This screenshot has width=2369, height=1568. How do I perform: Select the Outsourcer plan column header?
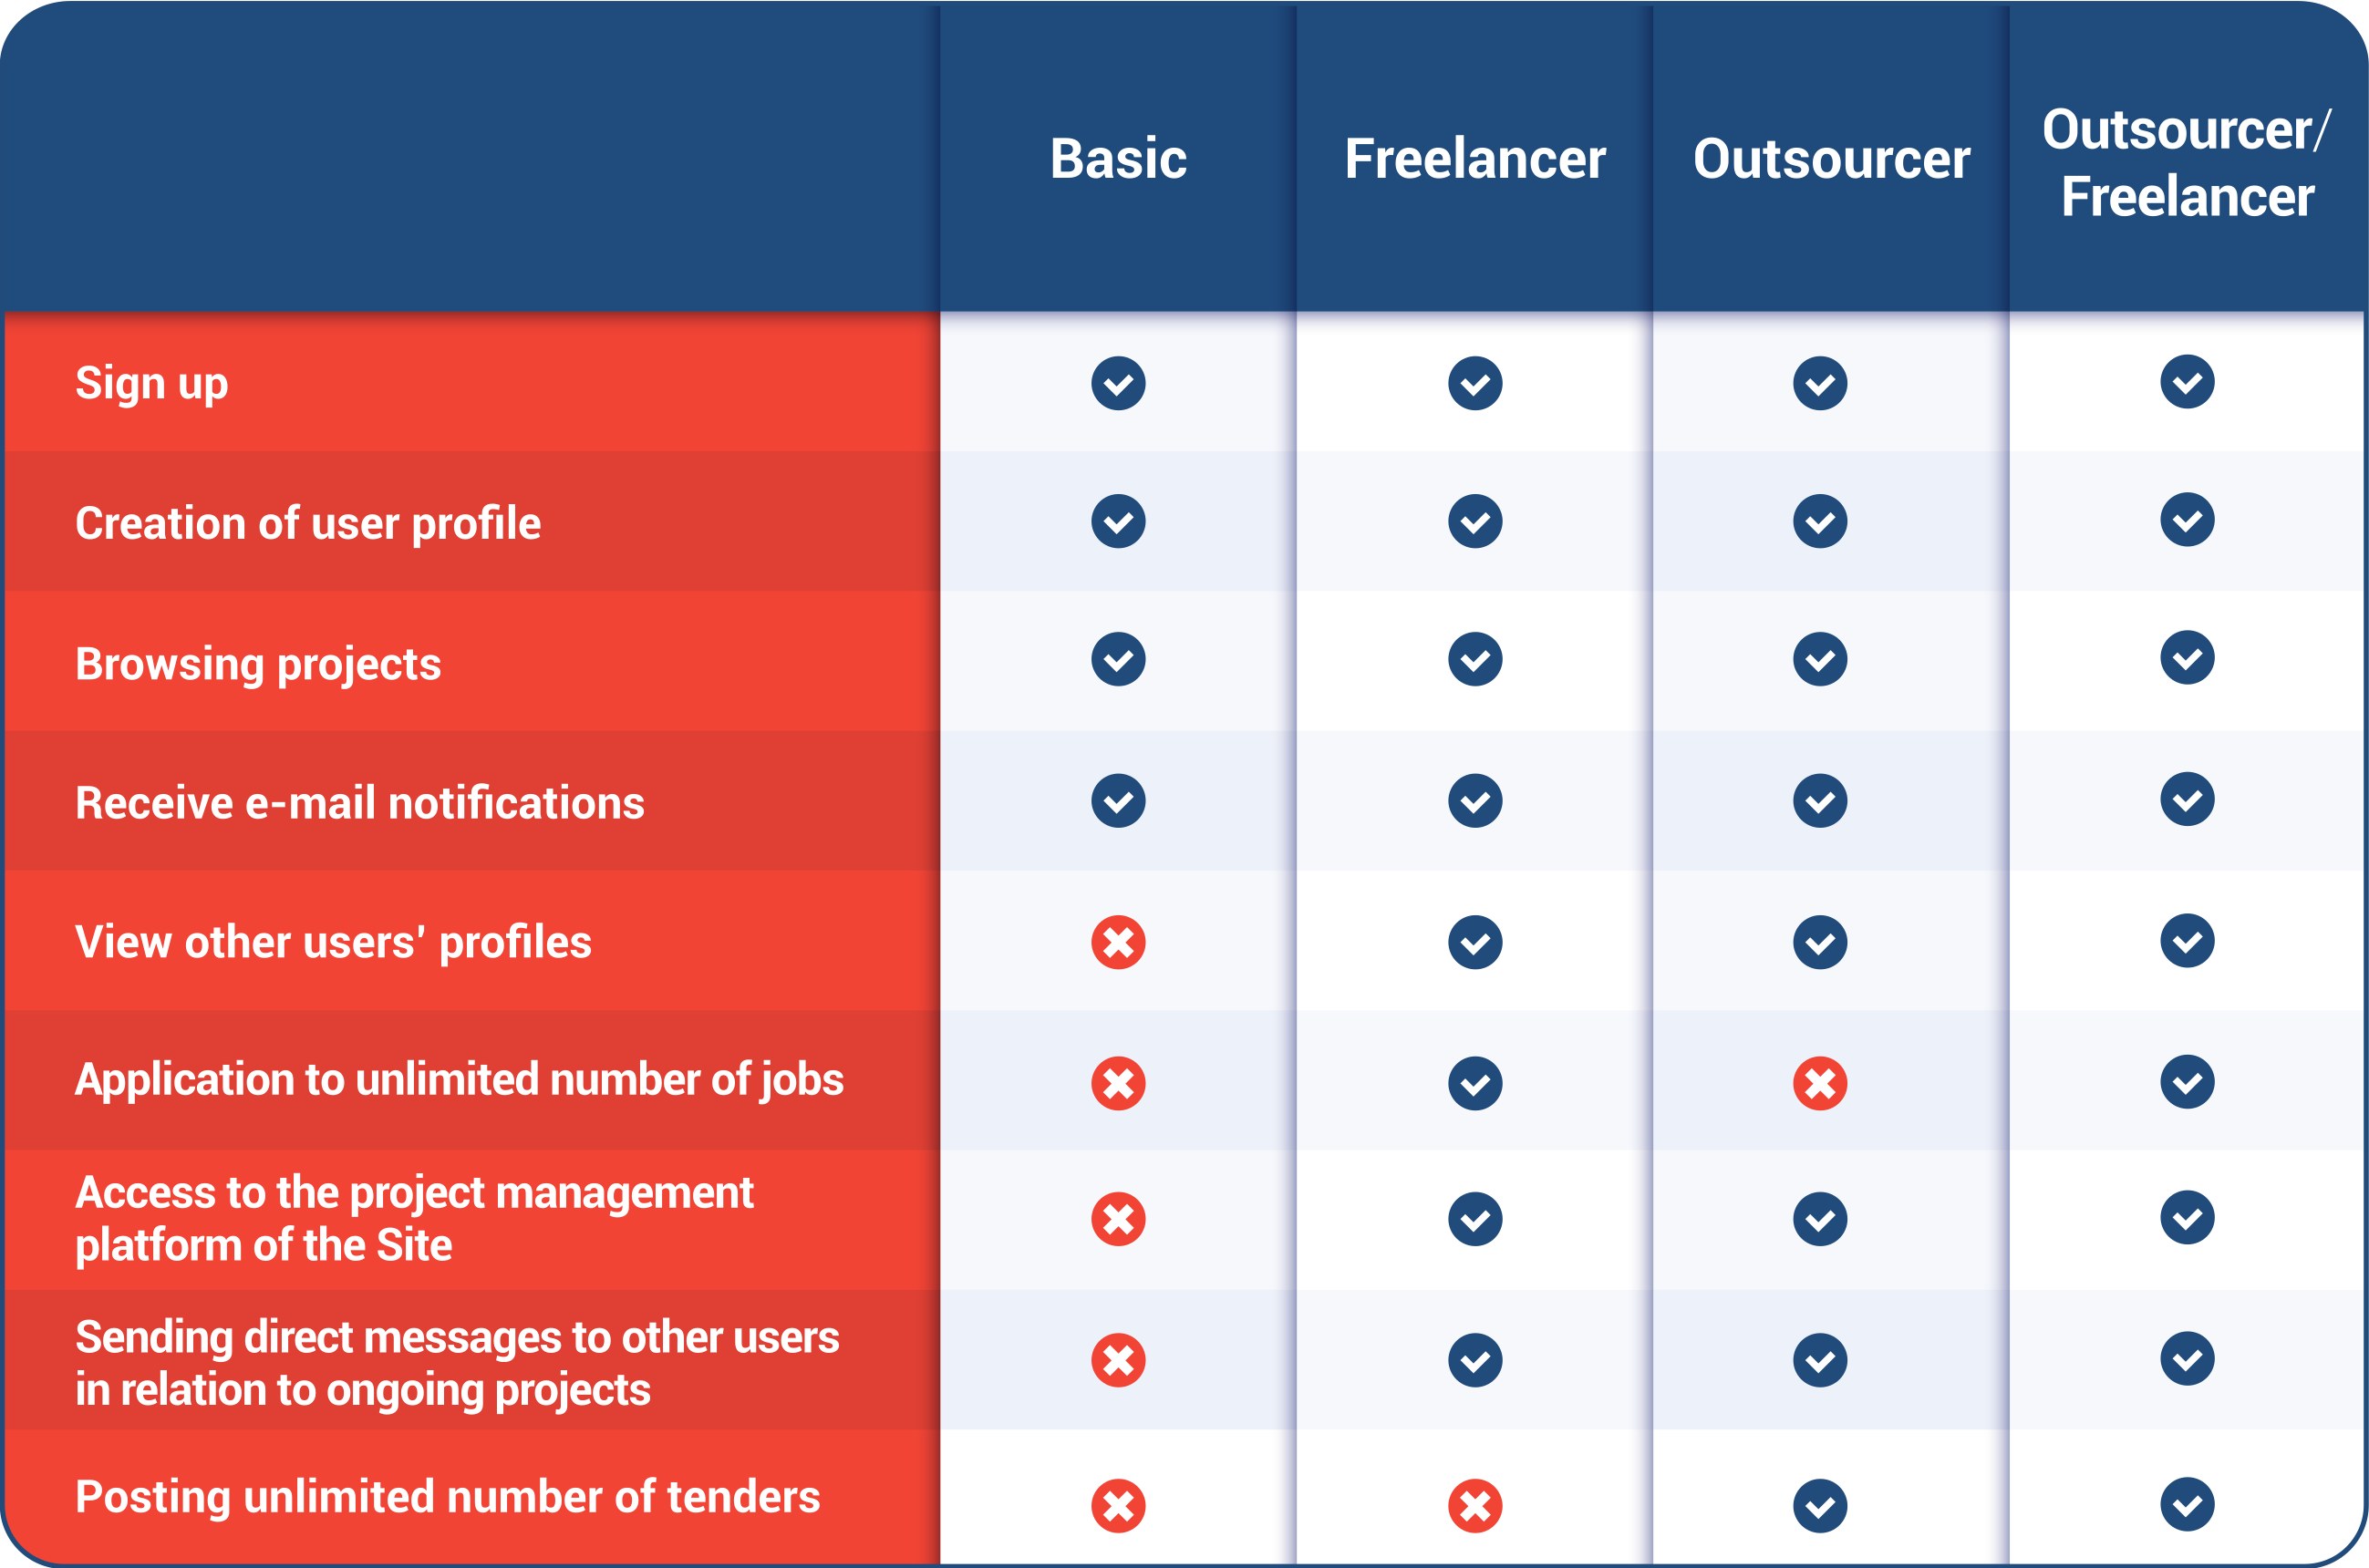click(x=1831, y=159)
